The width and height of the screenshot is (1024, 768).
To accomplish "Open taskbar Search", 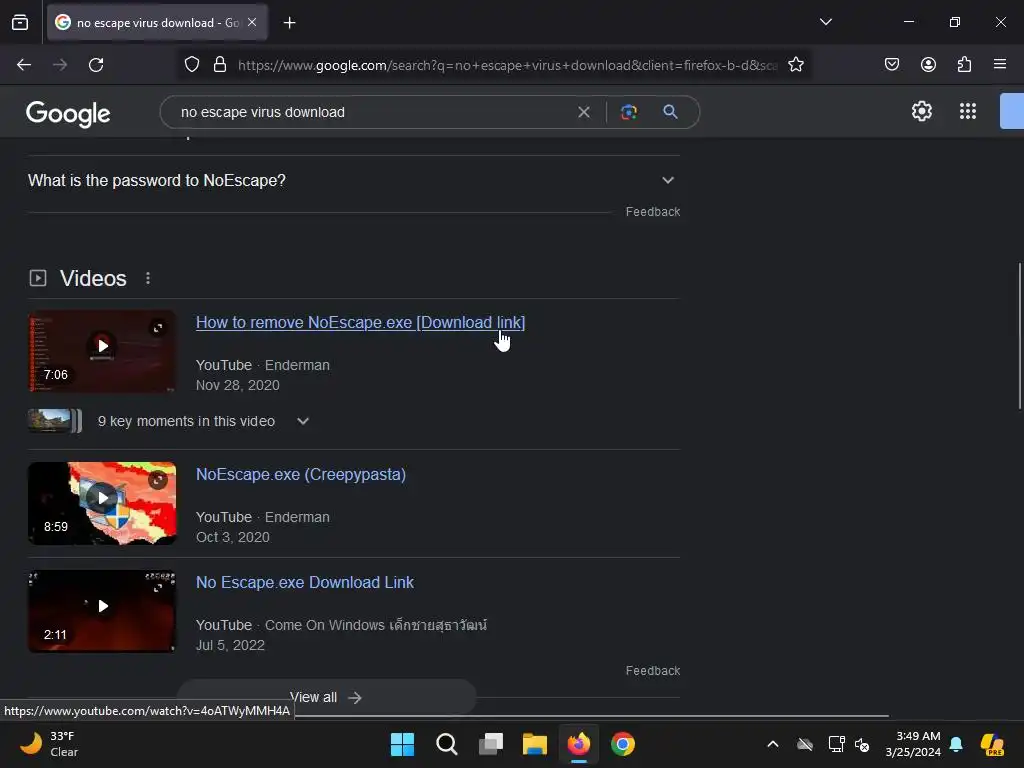I will coord(447,744).
